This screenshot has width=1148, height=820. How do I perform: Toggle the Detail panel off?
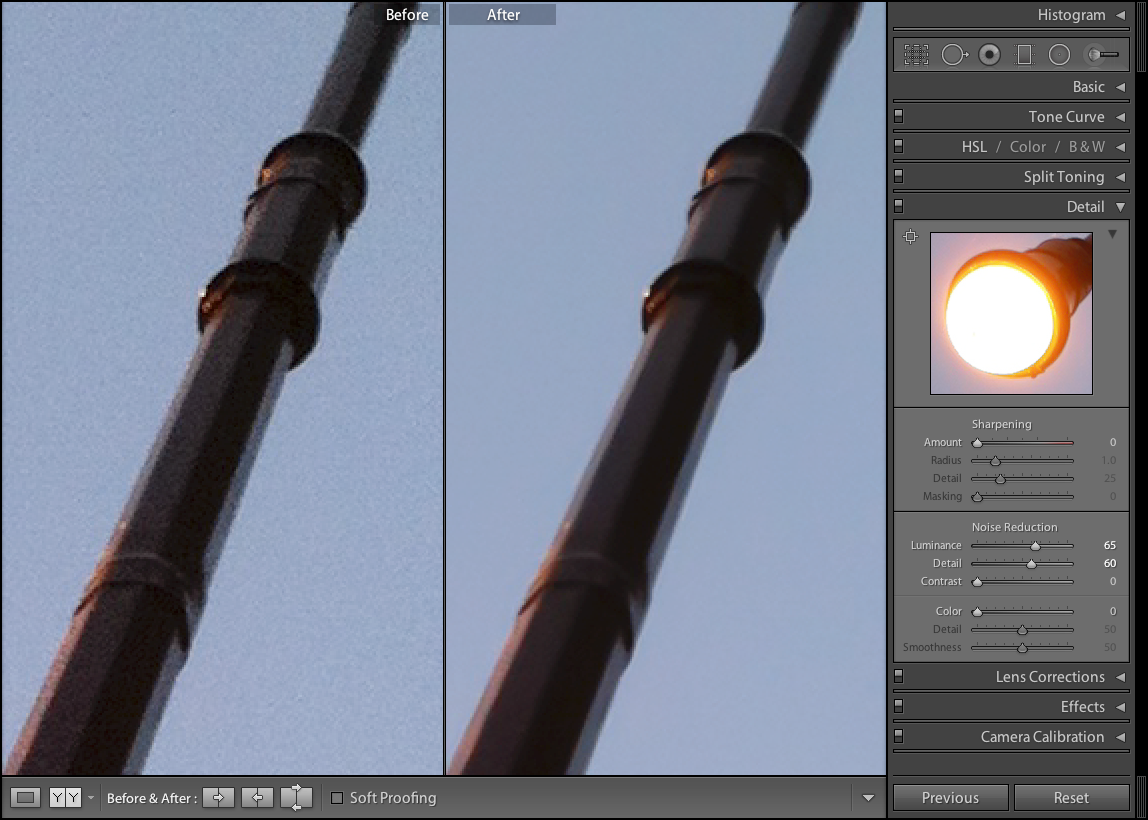(x=897, y=206)
